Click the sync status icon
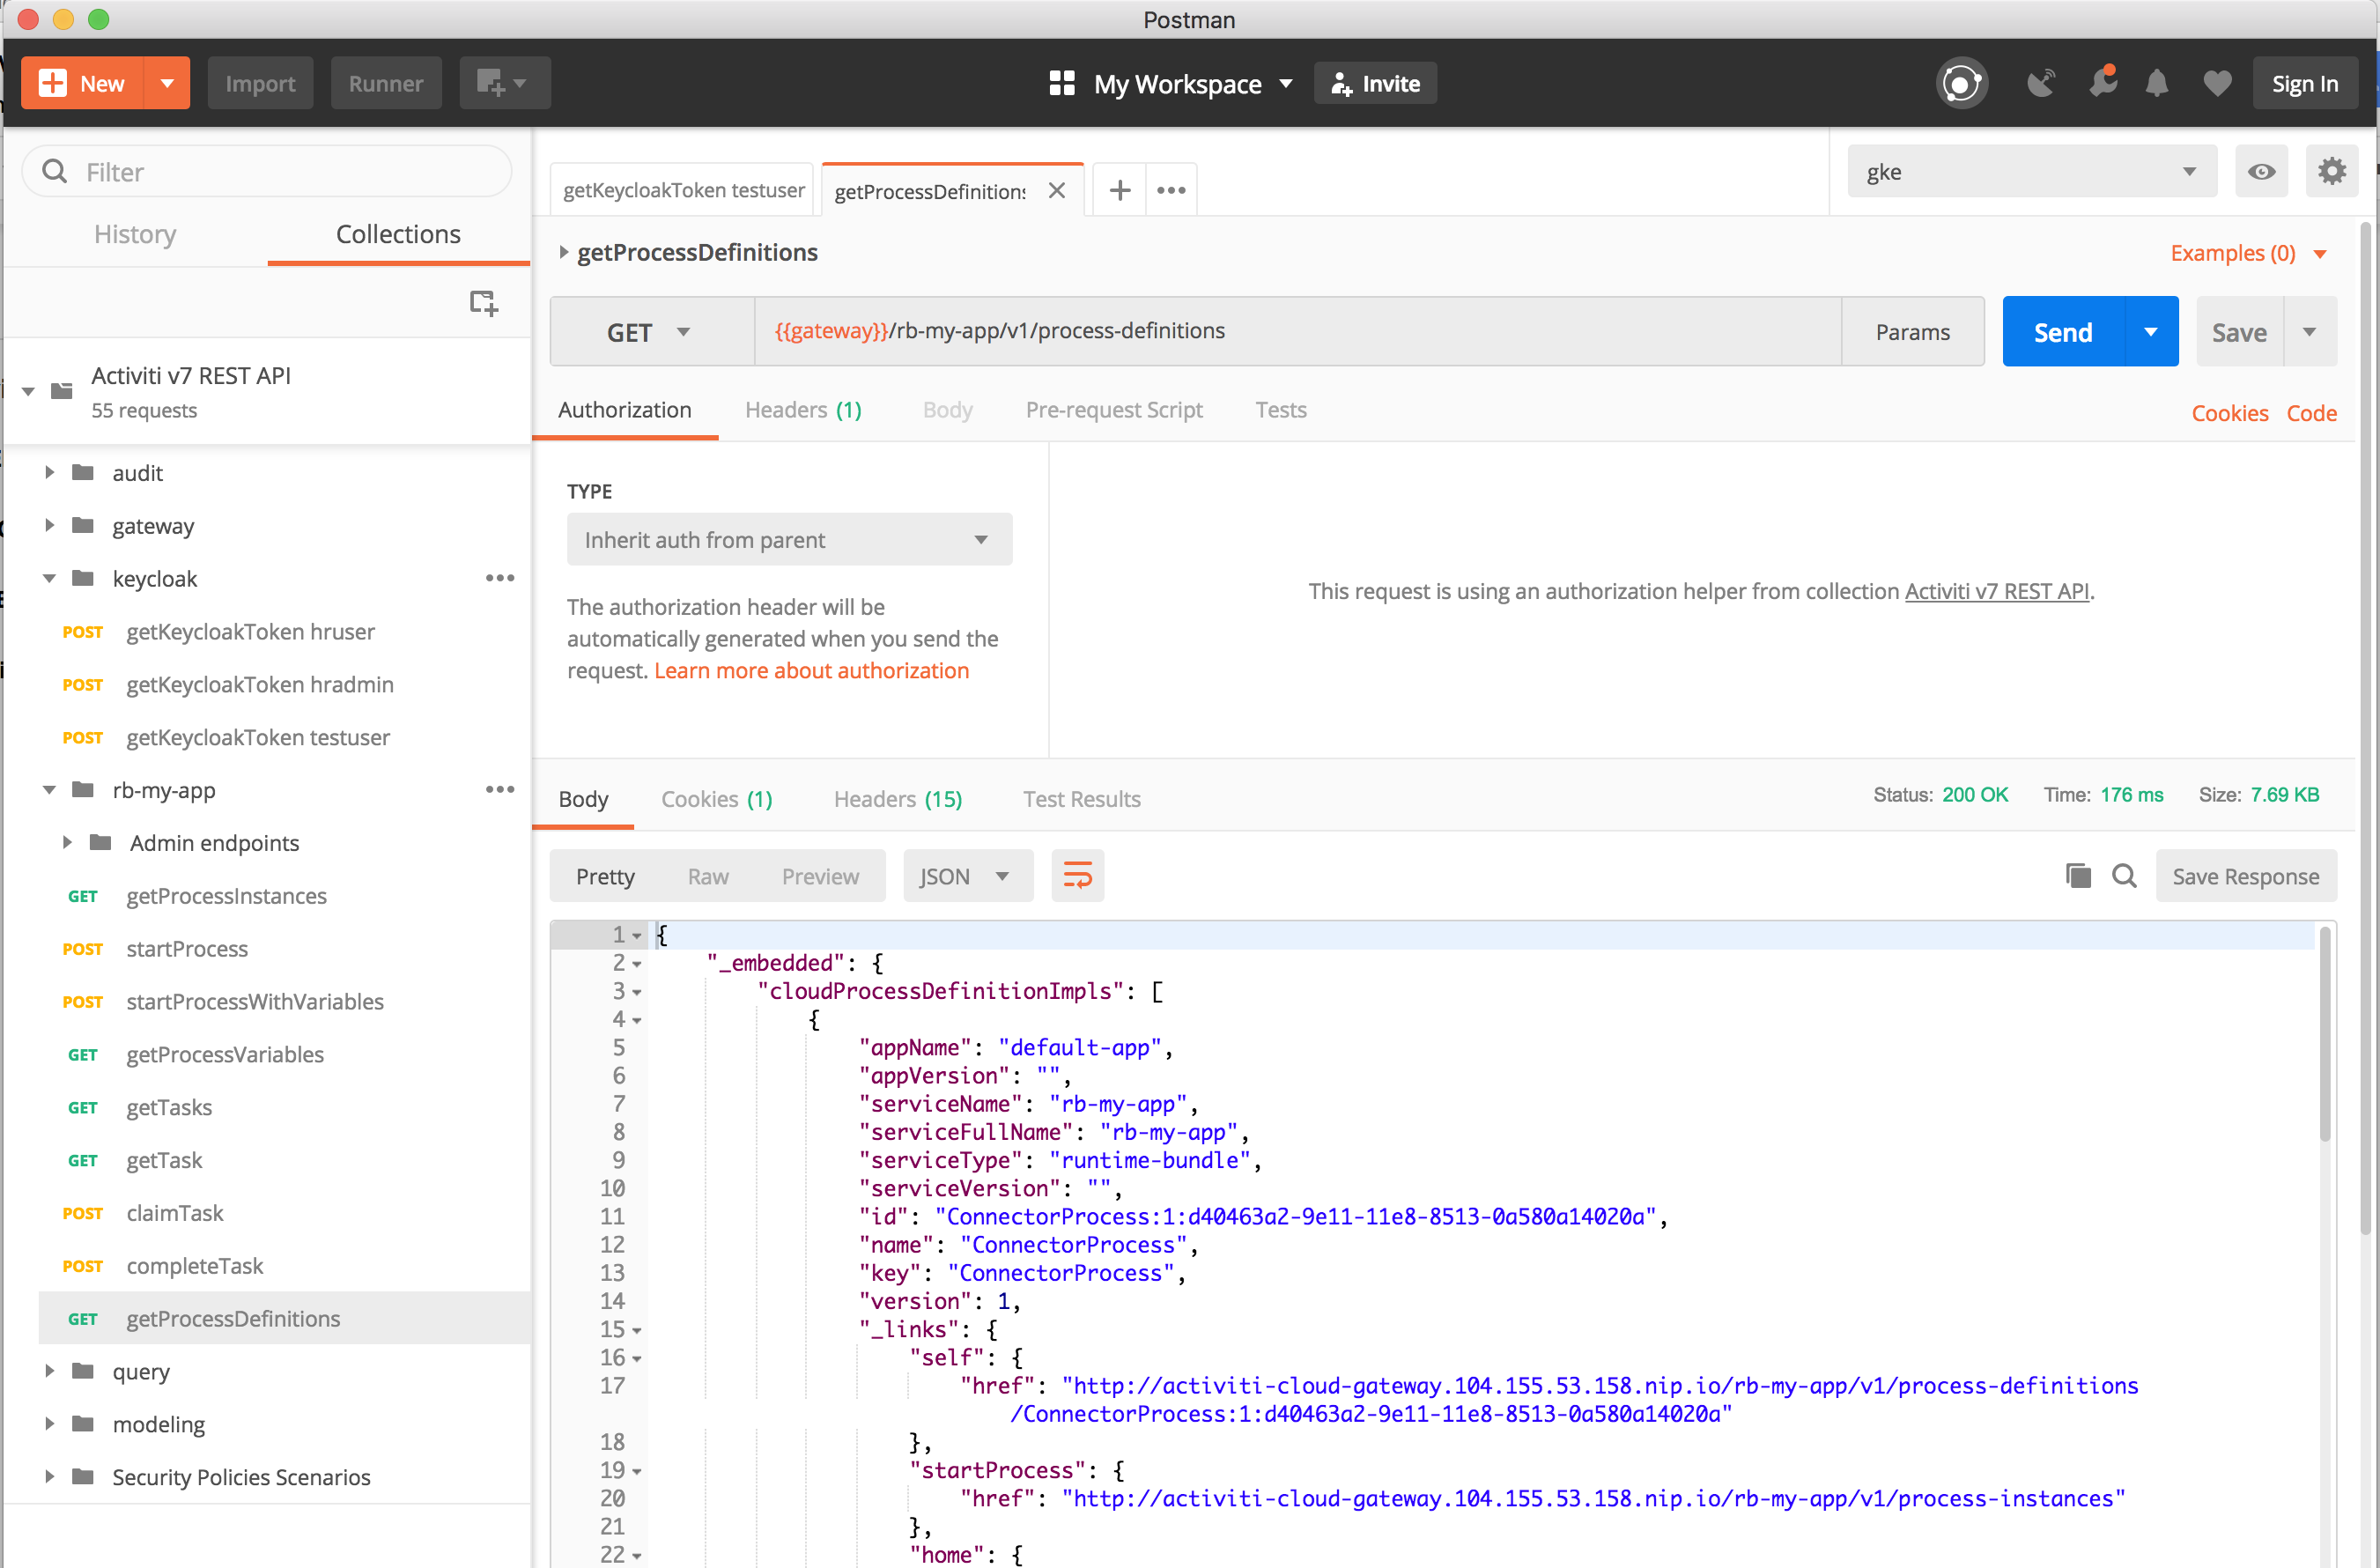Image resolution: width=2380 pixels, height=1568 pixels. click(x=1961, y=83)
